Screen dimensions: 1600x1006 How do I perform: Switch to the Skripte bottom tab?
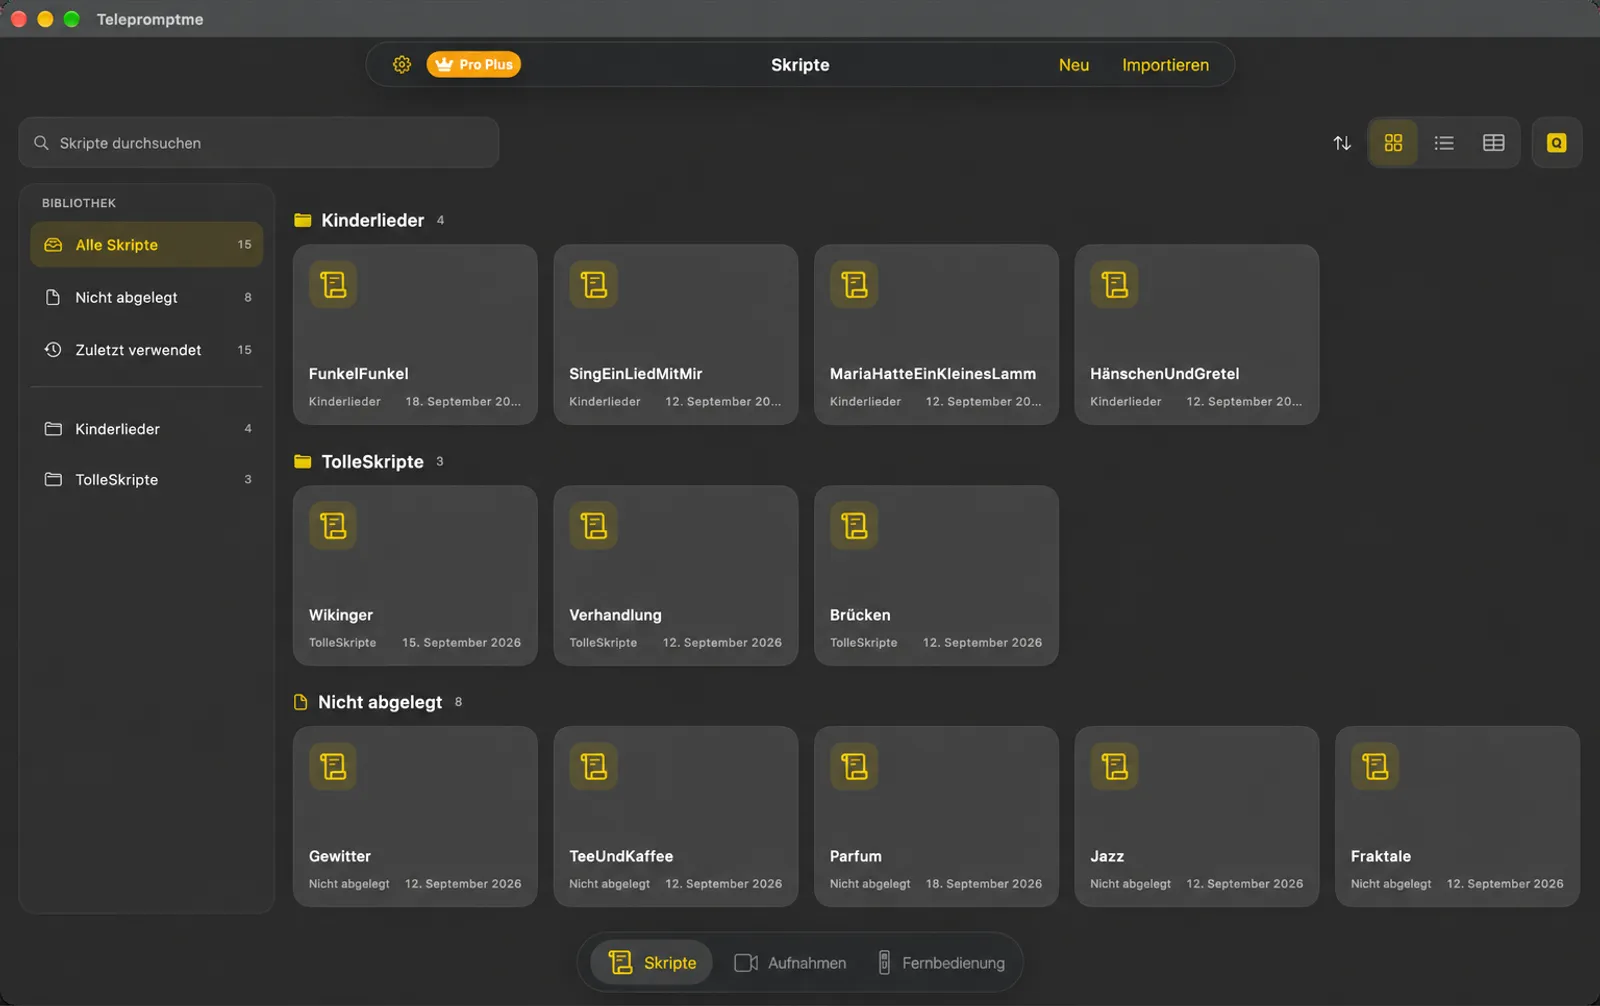point(652,963)
